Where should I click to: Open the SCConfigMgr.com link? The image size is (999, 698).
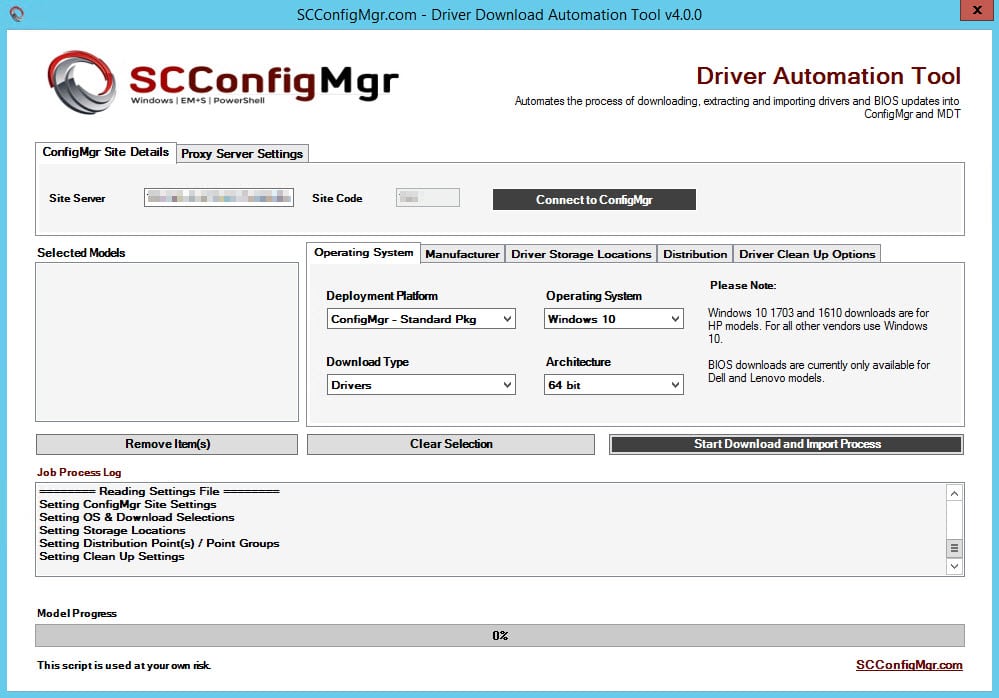click(909, 665)
